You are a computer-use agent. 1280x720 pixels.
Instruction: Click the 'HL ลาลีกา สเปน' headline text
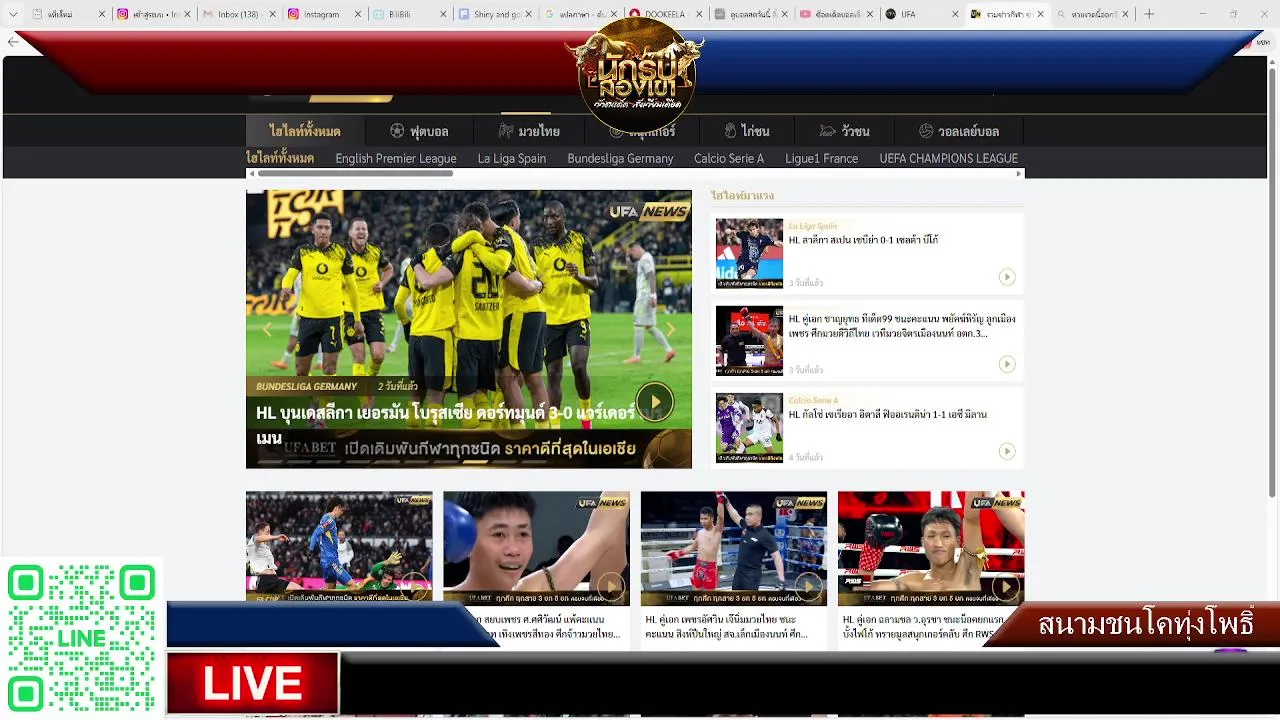coord(863,240)
